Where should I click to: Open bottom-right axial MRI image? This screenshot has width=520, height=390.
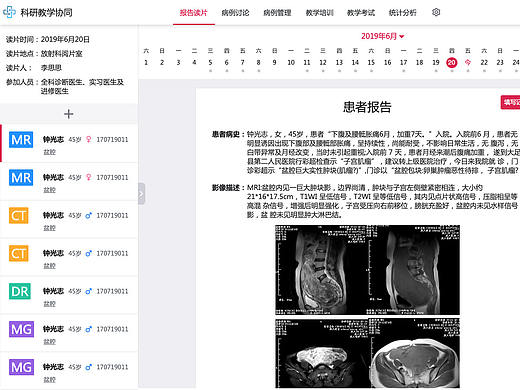(414, 354)
